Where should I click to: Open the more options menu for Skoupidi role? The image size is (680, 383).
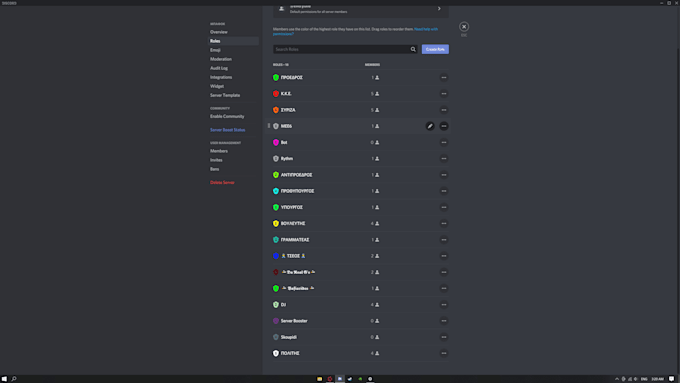click(444, 337)
